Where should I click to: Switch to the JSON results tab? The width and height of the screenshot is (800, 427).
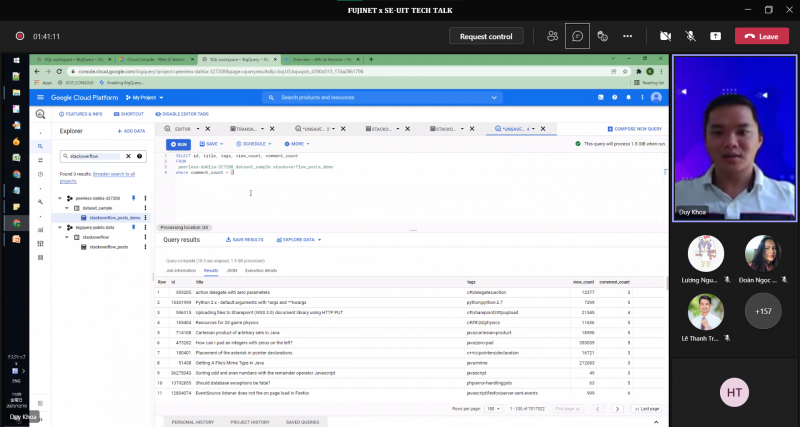pos(231,270)
